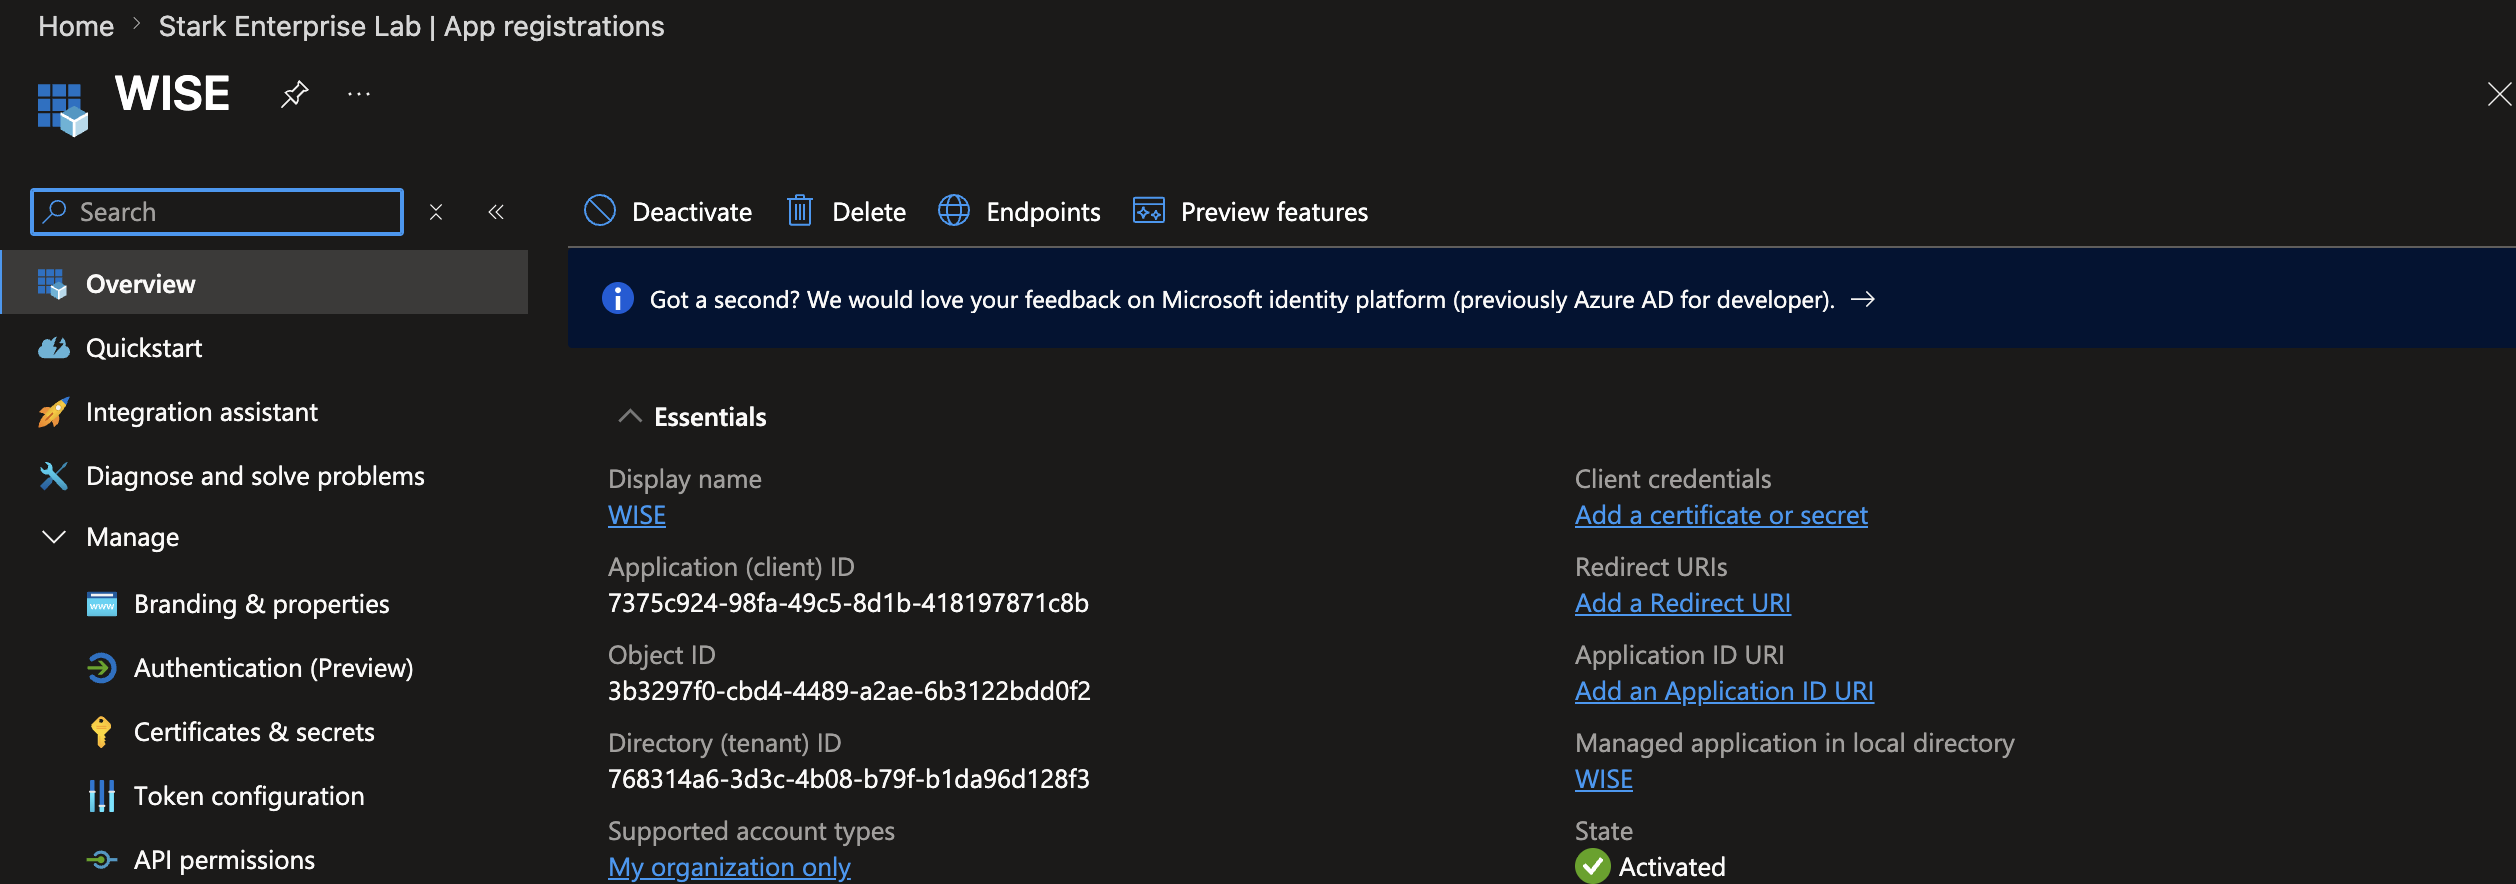The width and height of the screenshot is (2516, 884).
Task: Click the Certificates key icon
Action: pos(101,731)
